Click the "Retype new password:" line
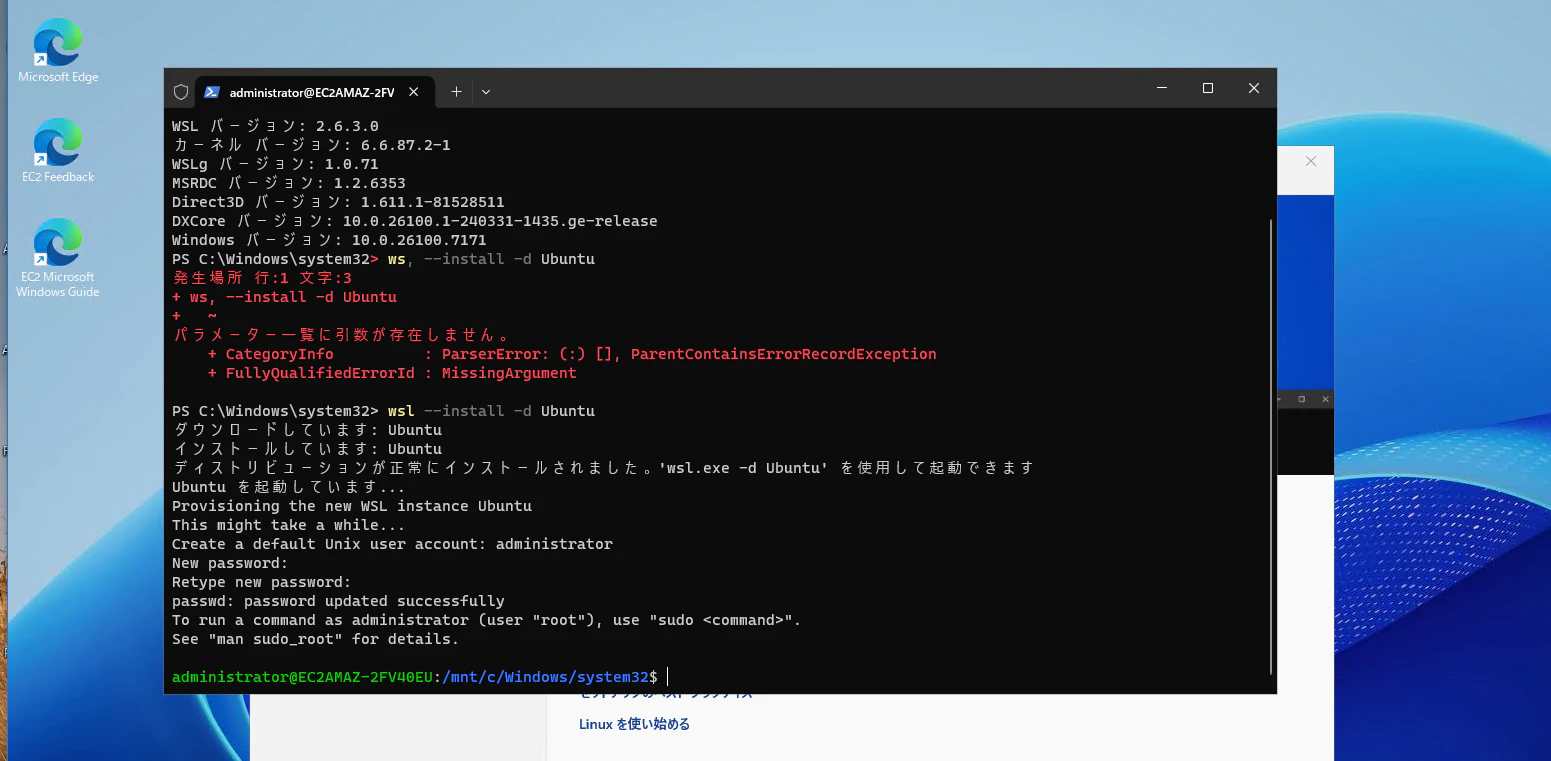 262,582
